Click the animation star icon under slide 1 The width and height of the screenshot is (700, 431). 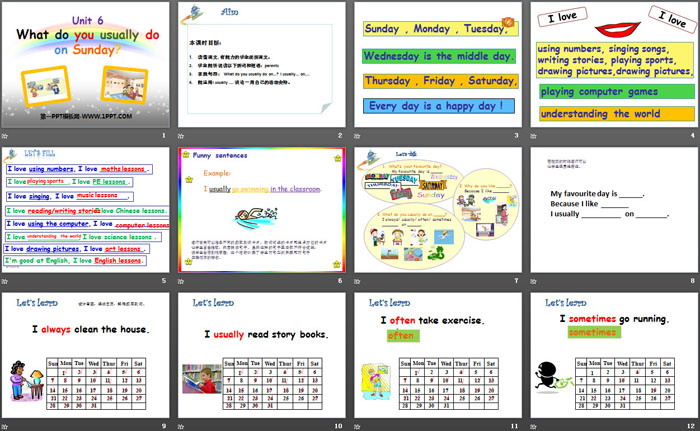5,136
